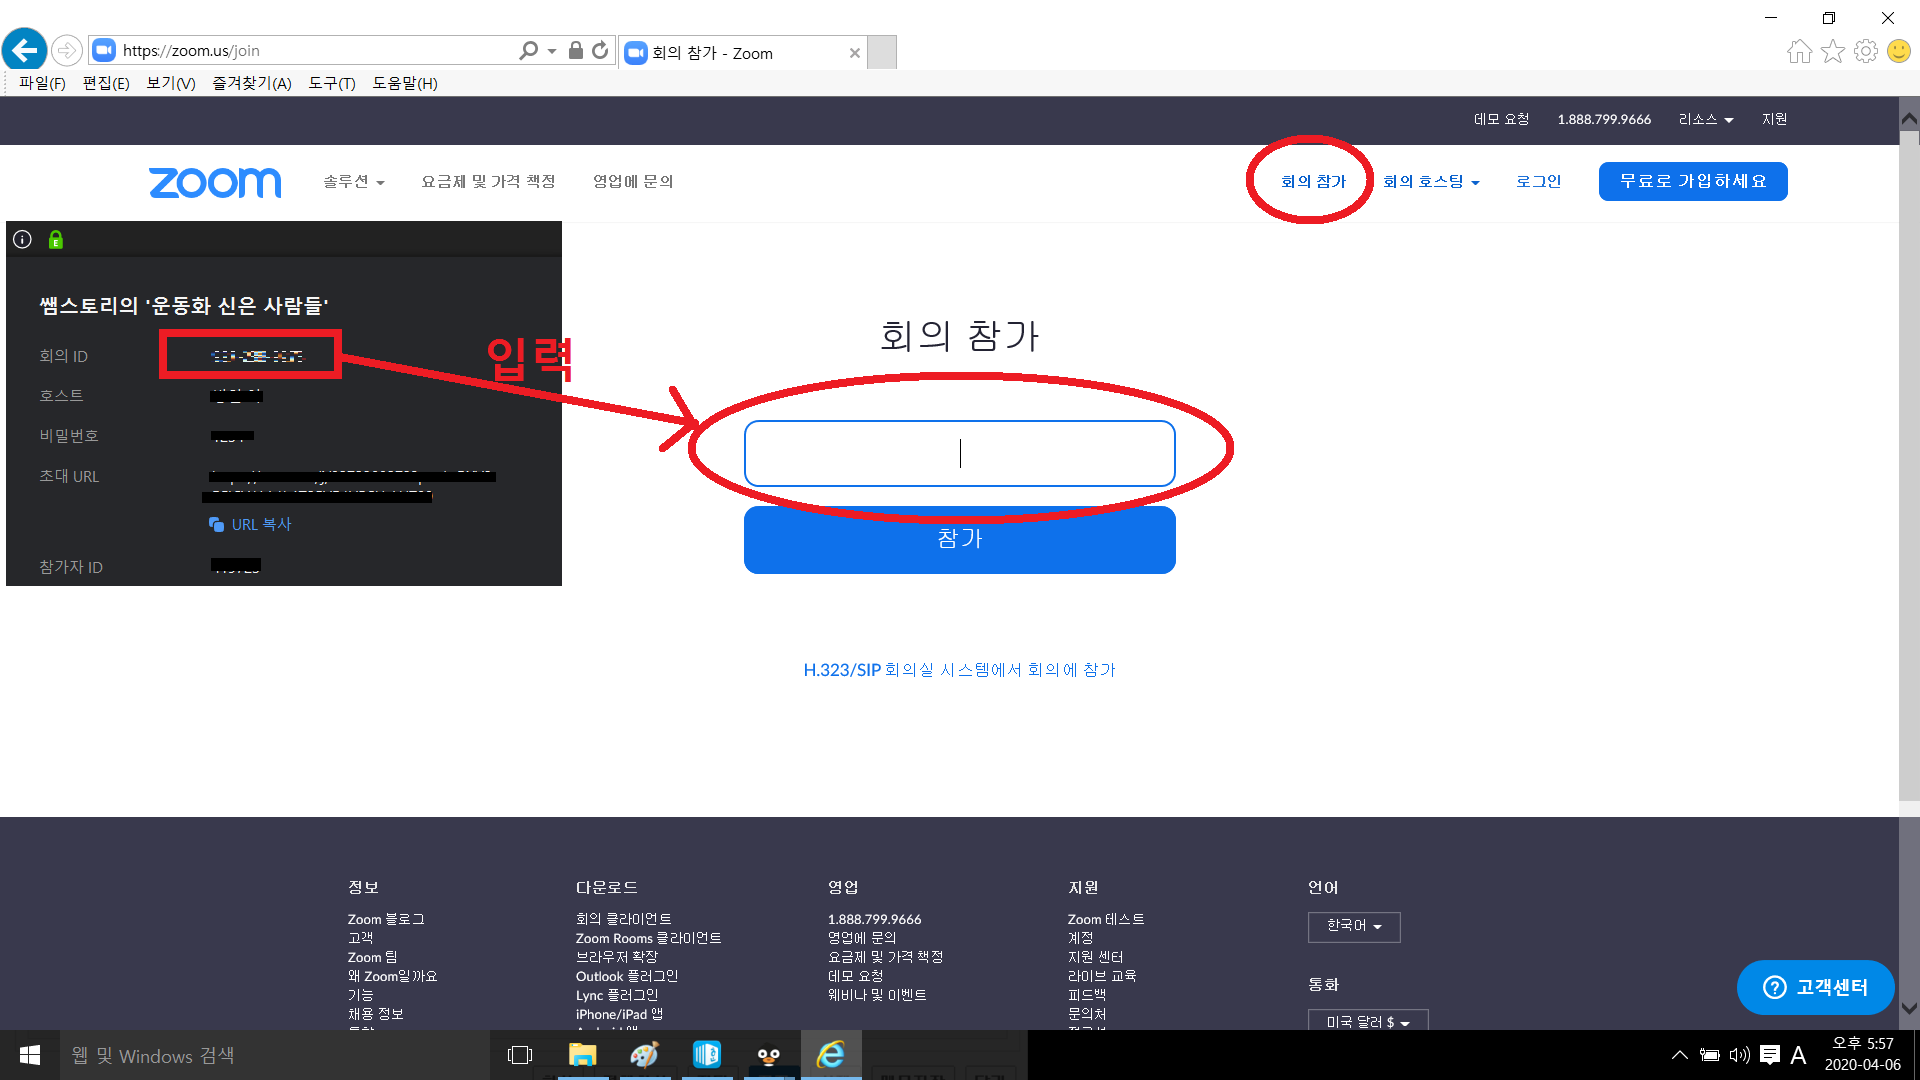Screen dimensions: 1920x1080
Task: Open the browser settings gear icon
Action: pos(1865,51)
